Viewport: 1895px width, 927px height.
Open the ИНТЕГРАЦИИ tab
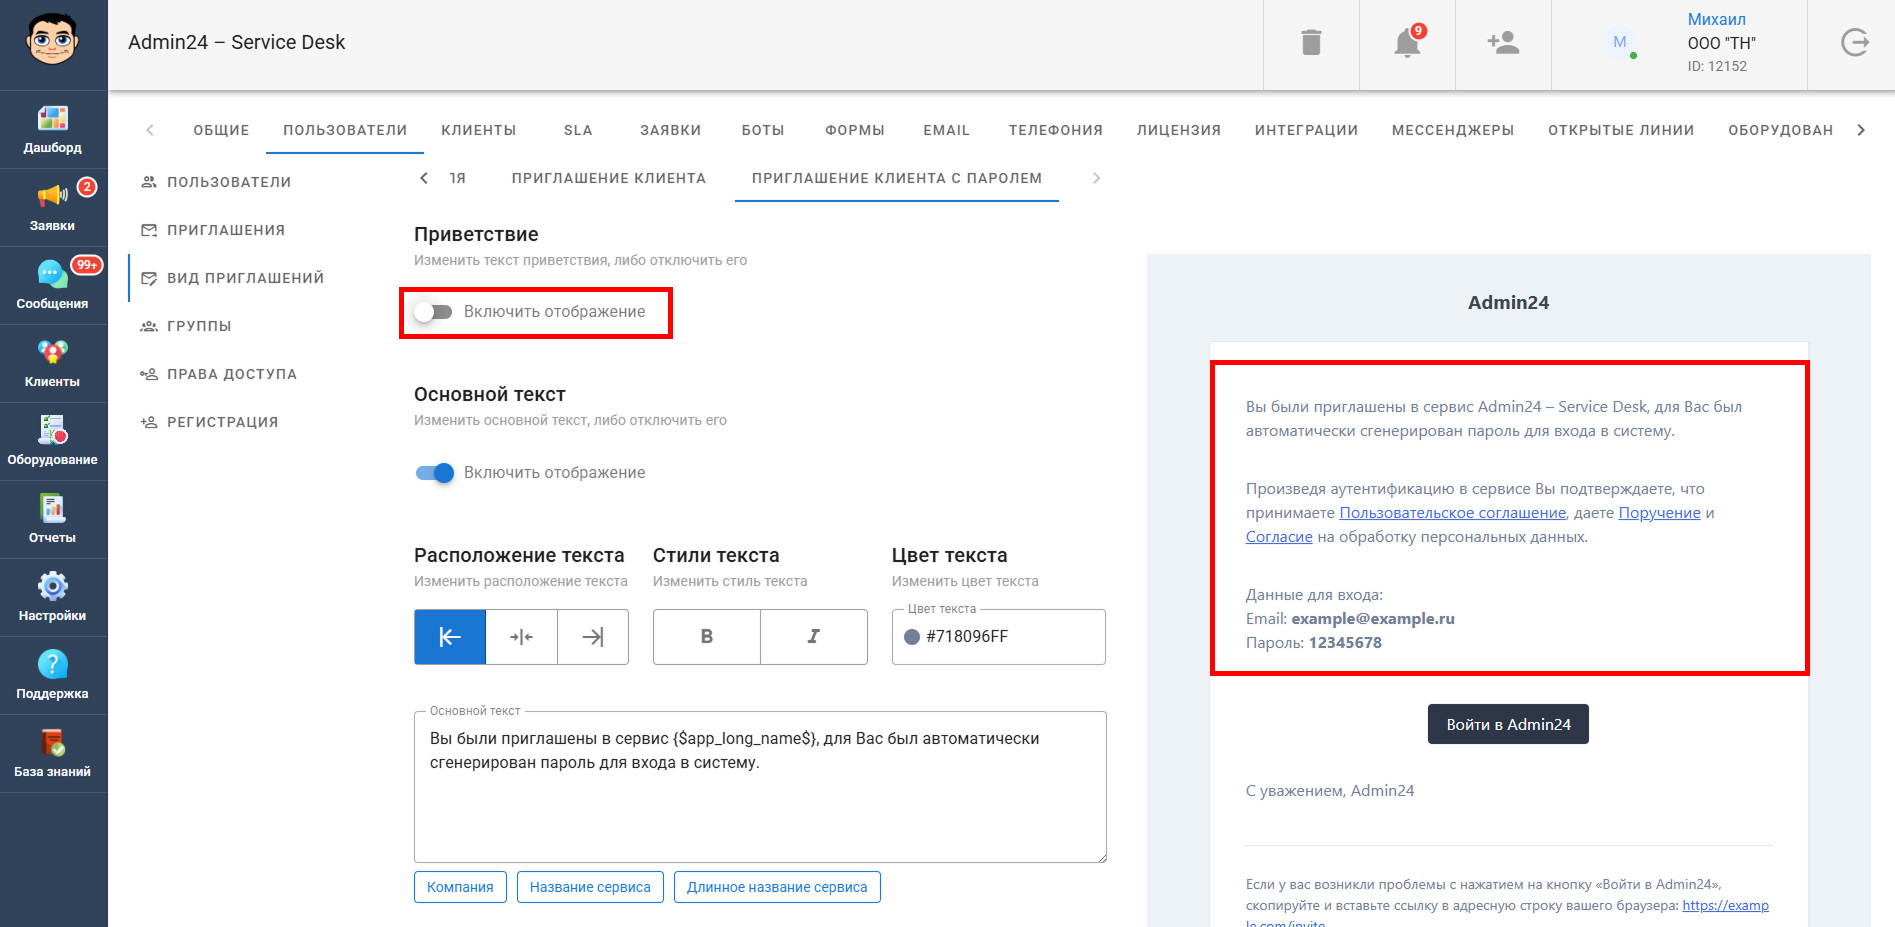click(1307, 130)
